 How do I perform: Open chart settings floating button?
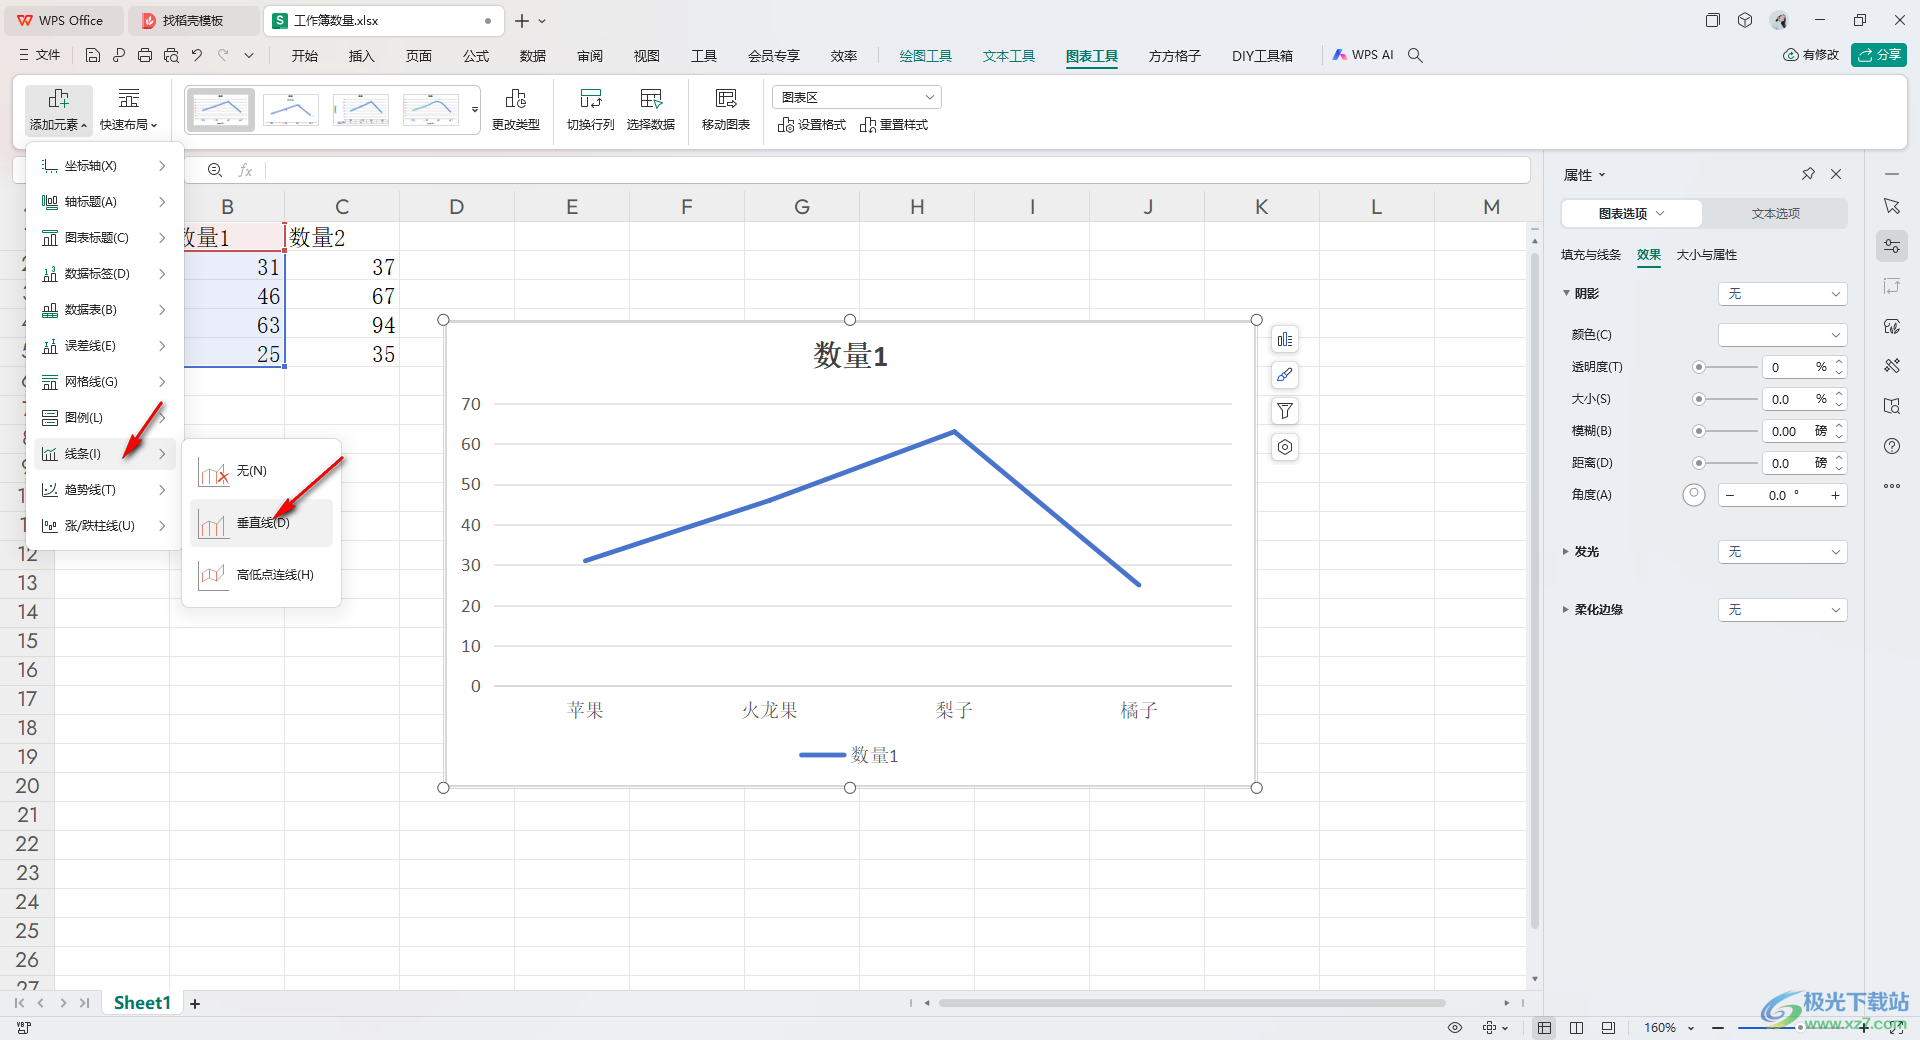click(1285, 447)
